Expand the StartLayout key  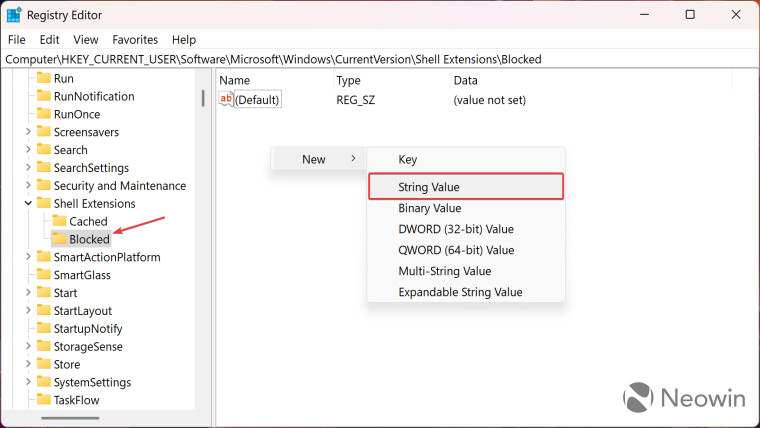(x=28, y=310)
